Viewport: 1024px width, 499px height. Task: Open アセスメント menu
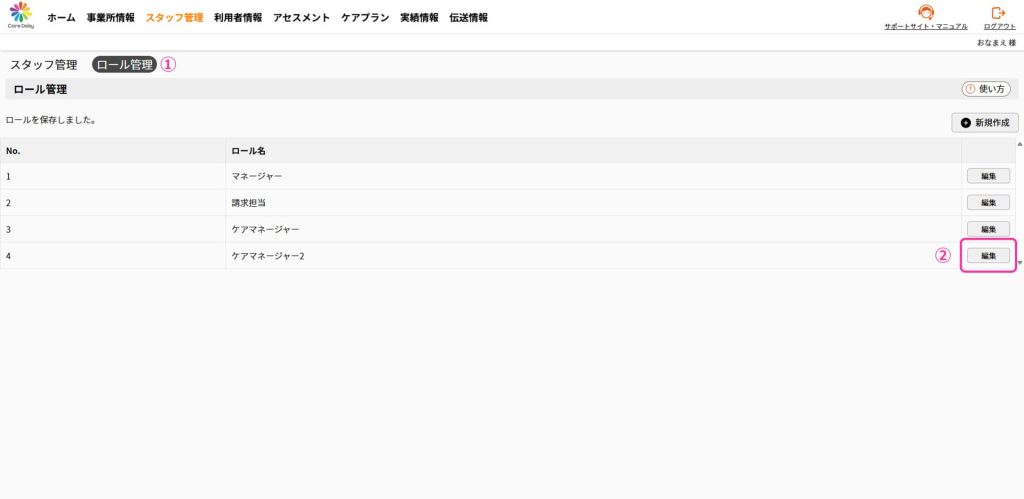pyautogui.click(x=301, y=18)
